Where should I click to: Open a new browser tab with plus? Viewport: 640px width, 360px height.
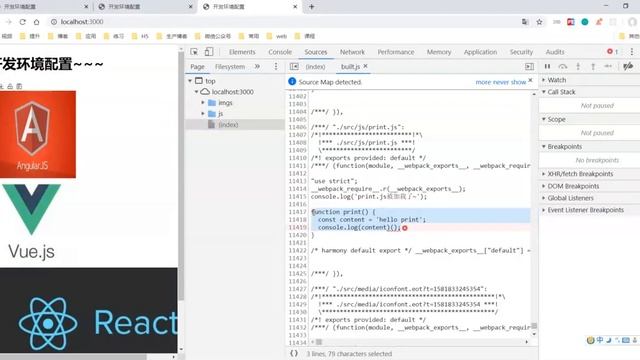[x=311, y=7]
